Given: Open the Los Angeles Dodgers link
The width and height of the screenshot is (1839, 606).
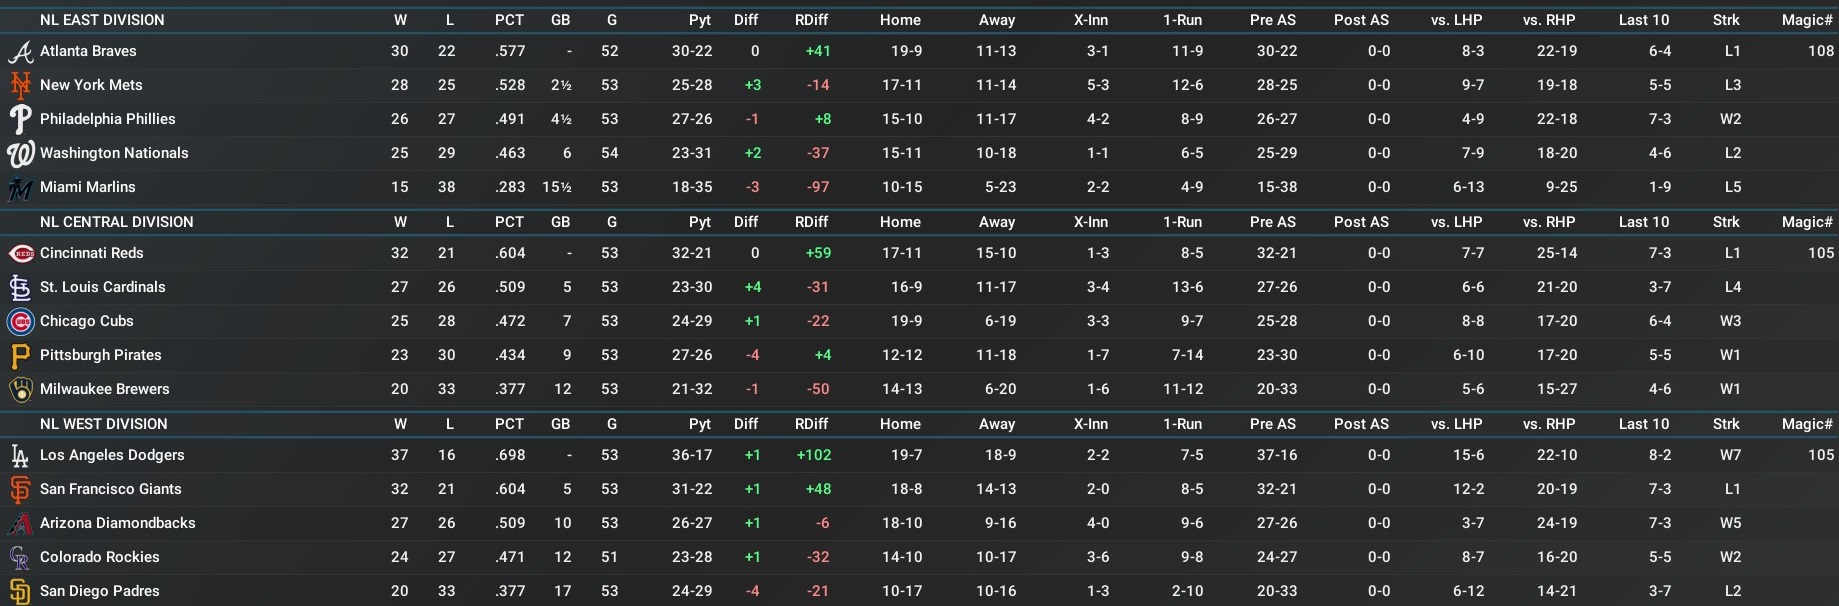Looking at the screenshot, I should pyautogui.click(x=112, y=455).
